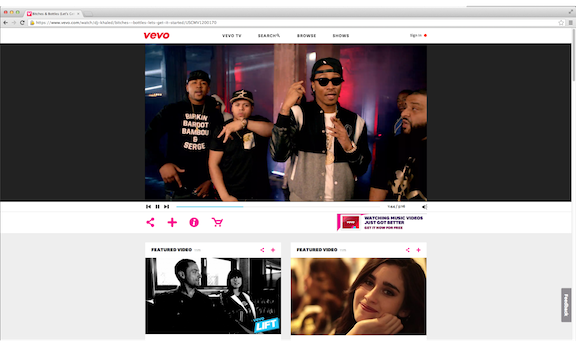Screen dimensions: 576x360
Task: Show video info with the i icon
Action: [194, 222]
